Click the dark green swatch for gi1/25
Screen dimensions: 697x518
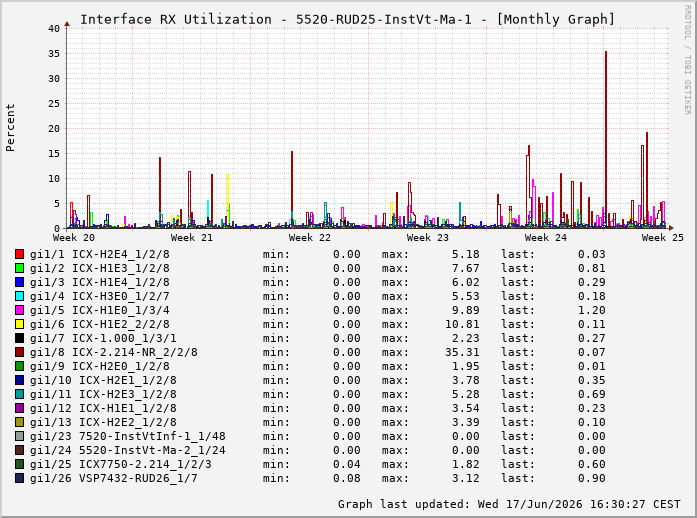click(19, 464)
